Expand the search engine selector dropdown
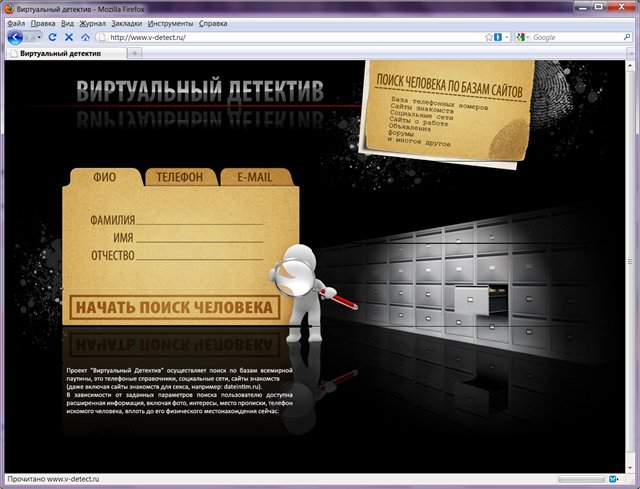This screenshot has height=489, width=640. click(x=527, y=37)
